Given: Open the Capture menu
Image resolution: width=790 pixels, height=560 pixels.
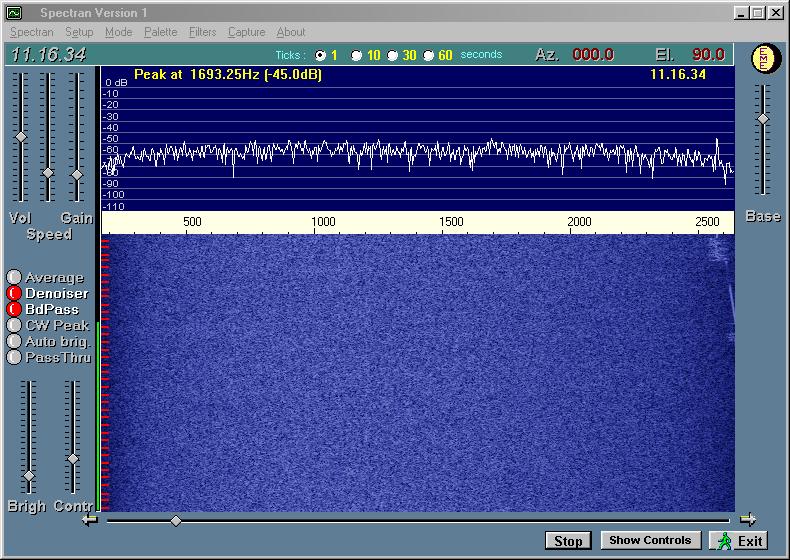Looking at the screenshot, I should pyautogui.click(x=246, y=32).
